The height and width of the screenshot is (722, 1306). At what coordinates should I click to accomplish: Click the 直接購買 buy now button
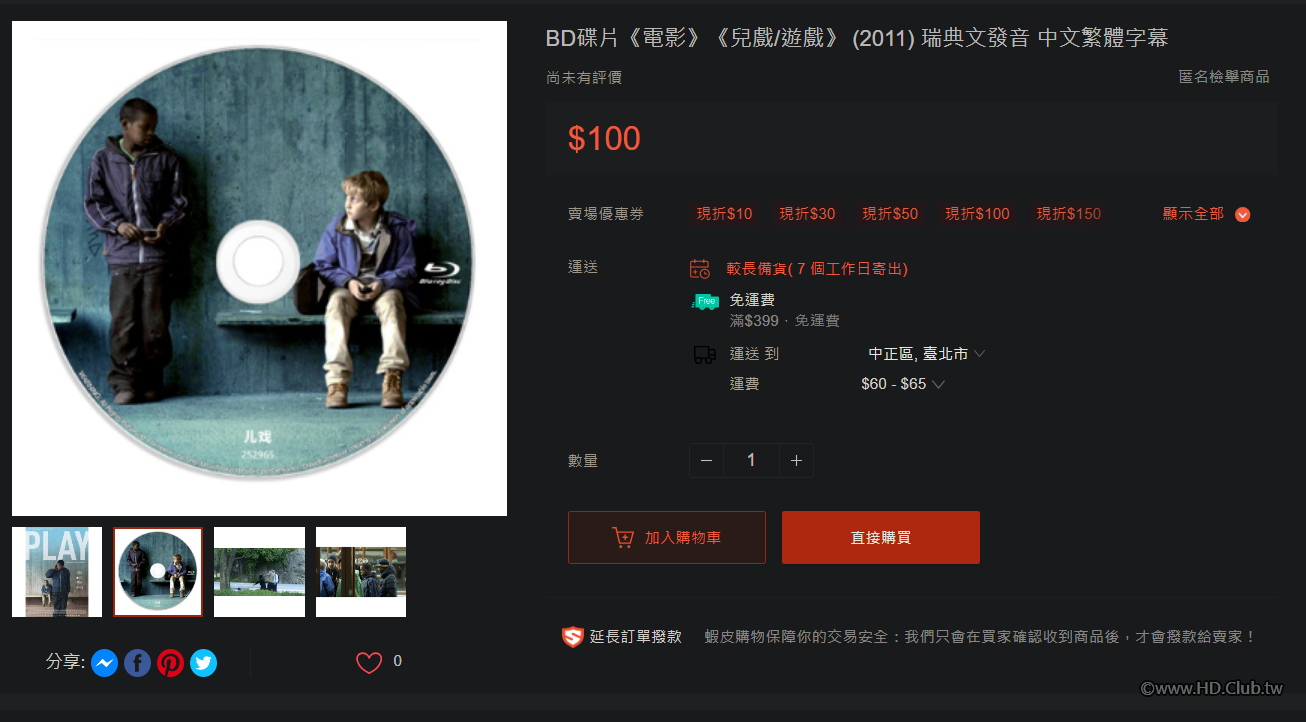pos(881,538)
